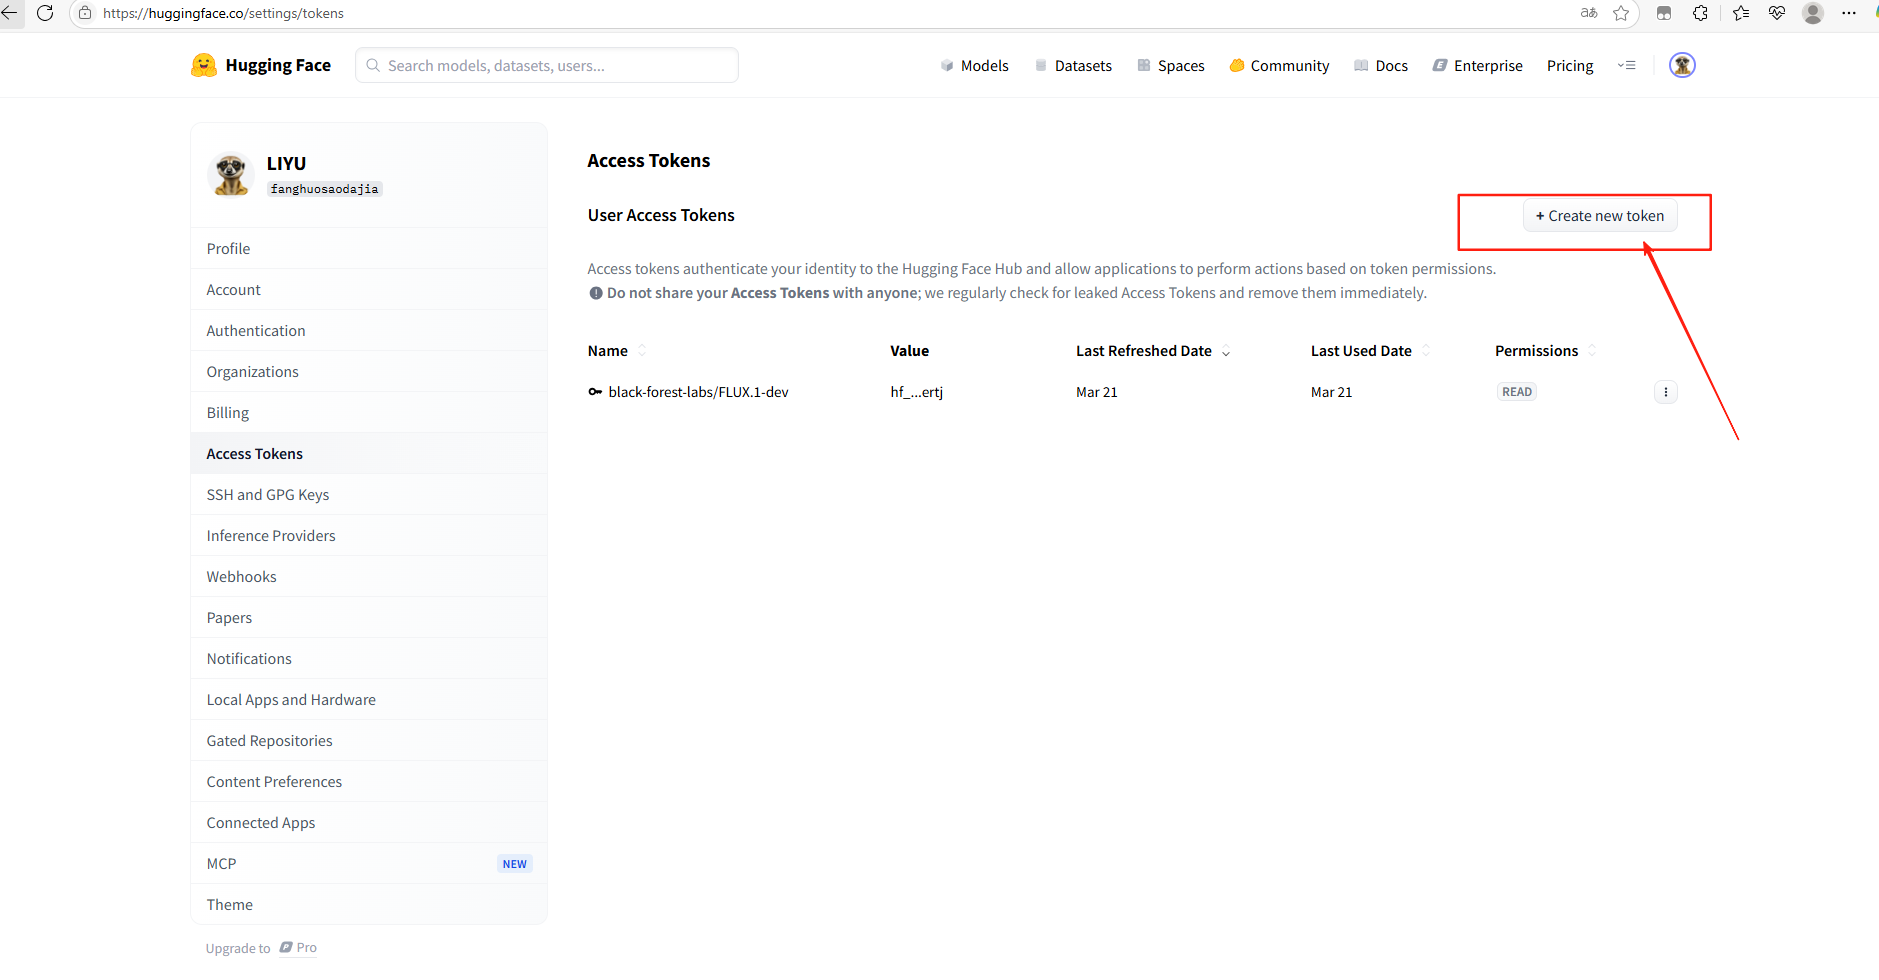Click the fanghuosaodajia username tag
Screen dimensions: 1879x980
pyautogui.click(x=324, y=189)
